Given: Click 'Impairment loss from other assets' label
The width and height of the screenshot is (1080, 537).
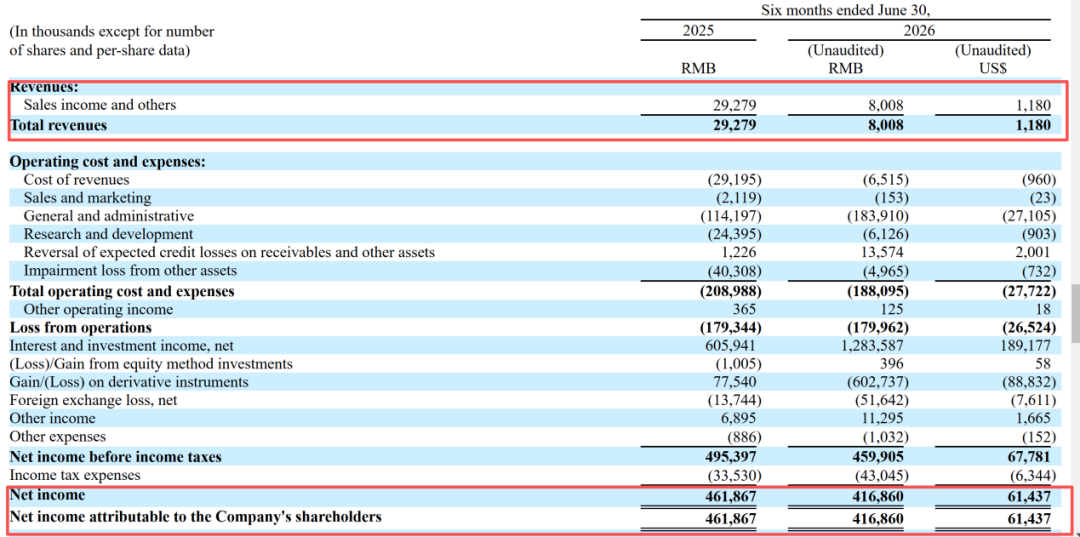Looking at the screenshot, I should [130, 271].
